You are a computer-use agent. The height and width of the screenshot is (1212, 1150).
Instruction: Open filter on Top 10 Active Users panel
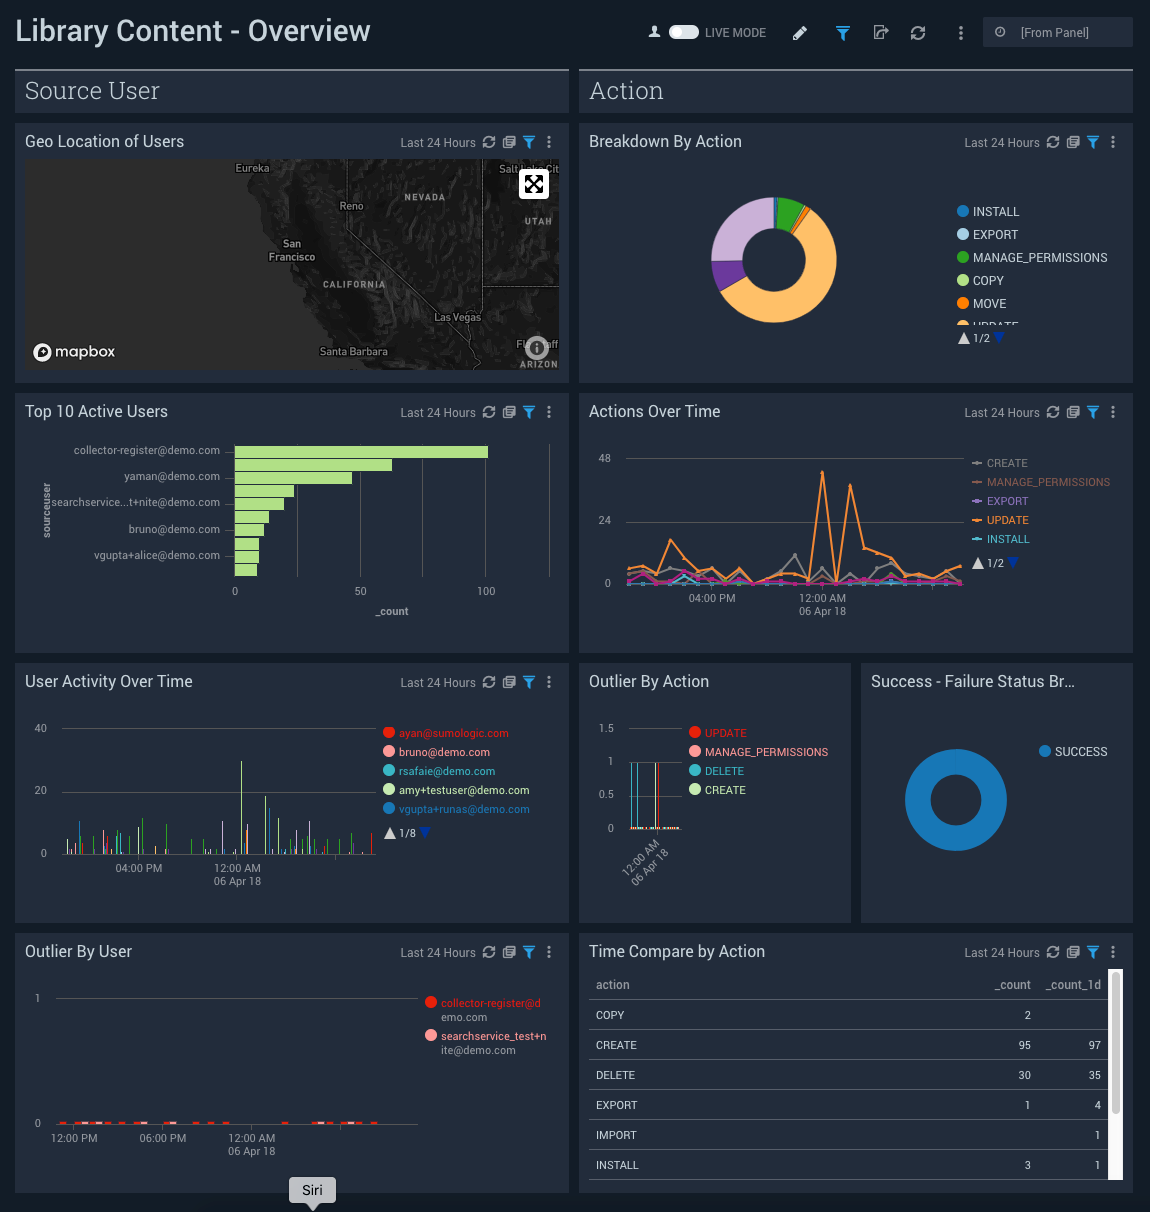pyautogui.click(x=529, y=412)
